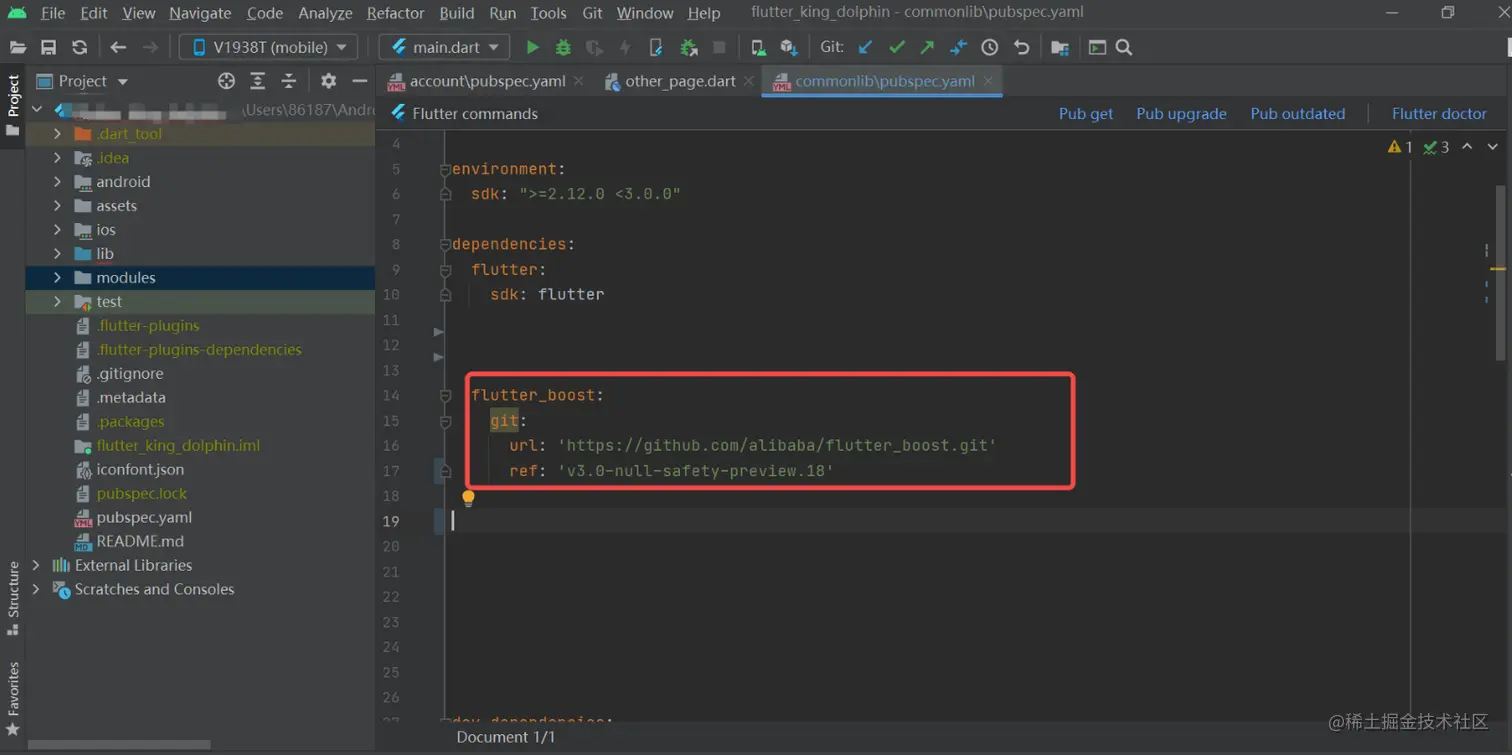The image size is (1512, 755).
Task: Click Expand All in Project panel
Action: click(x=257, y=81)
